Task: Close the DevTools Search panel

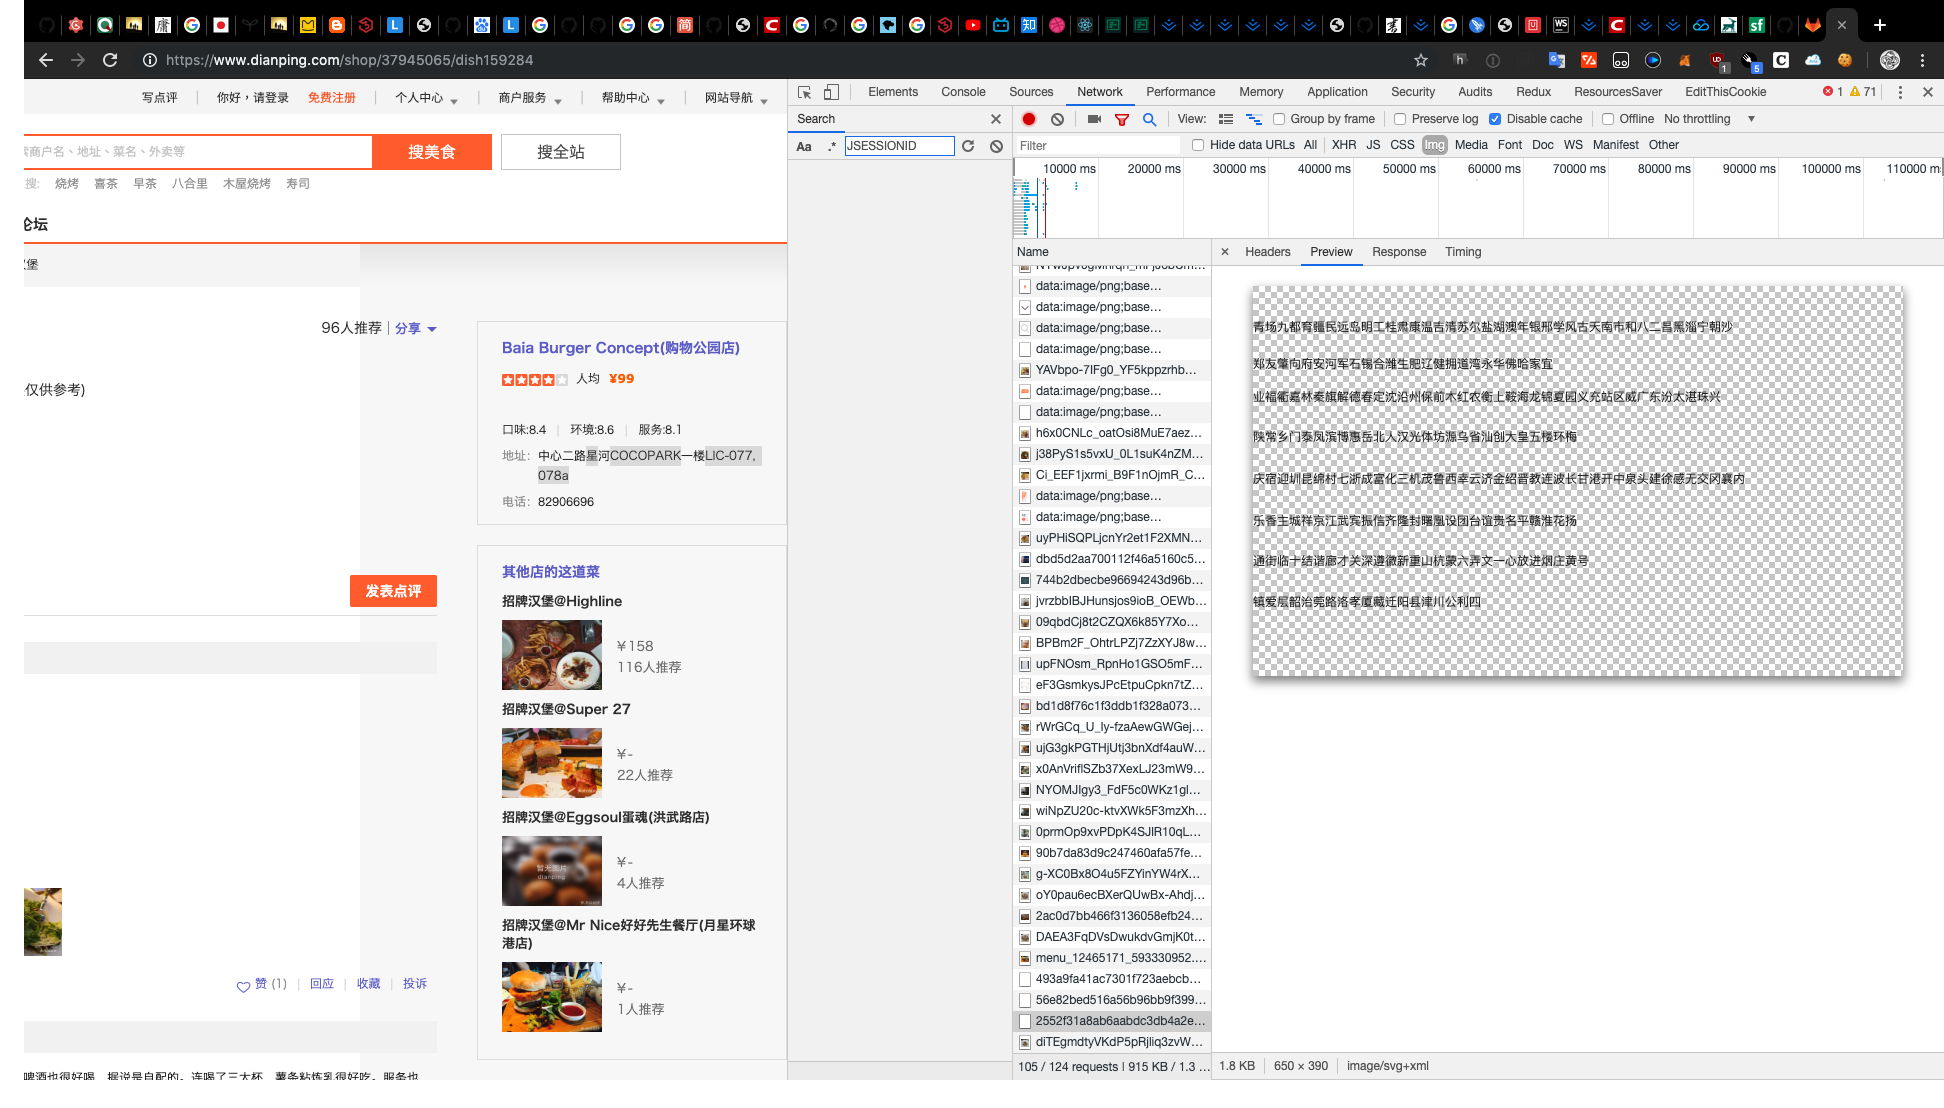Action: [x=996, y=119]
